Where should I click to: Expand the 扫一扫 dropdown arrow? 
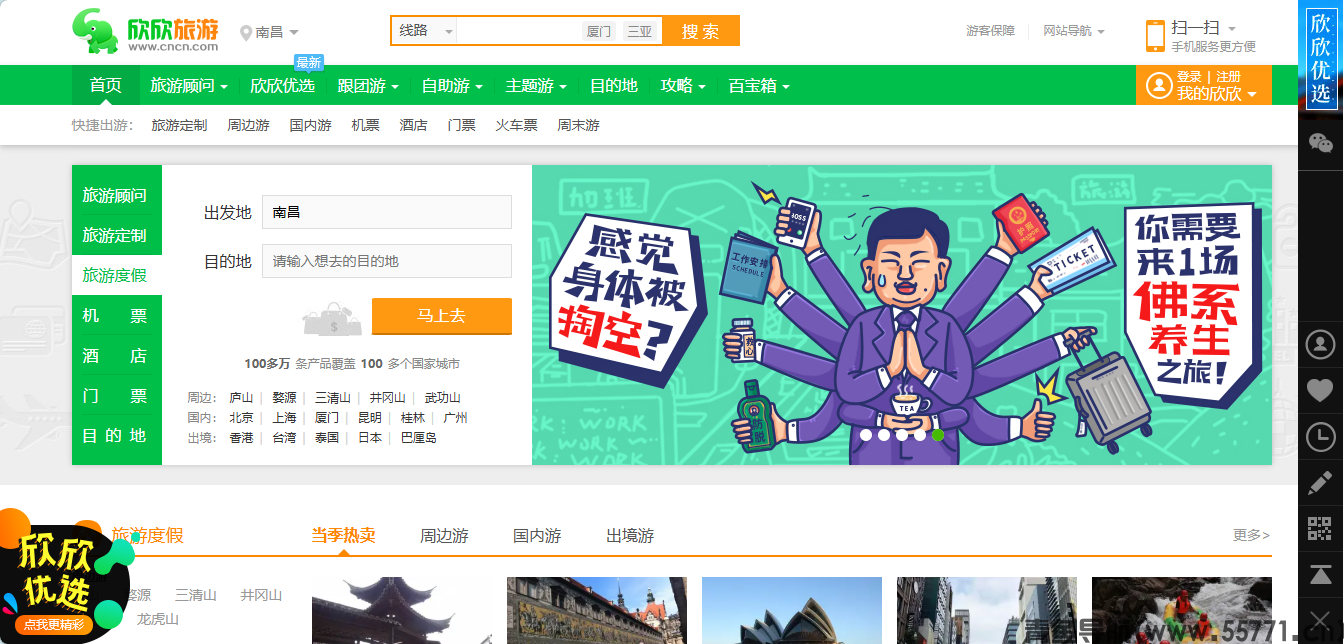click(x=1231, y=29)
